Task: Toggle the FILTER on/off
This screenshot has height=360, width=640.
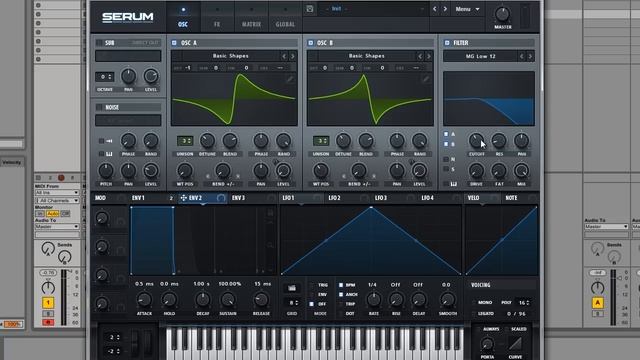Action: [x=447, y=43]
